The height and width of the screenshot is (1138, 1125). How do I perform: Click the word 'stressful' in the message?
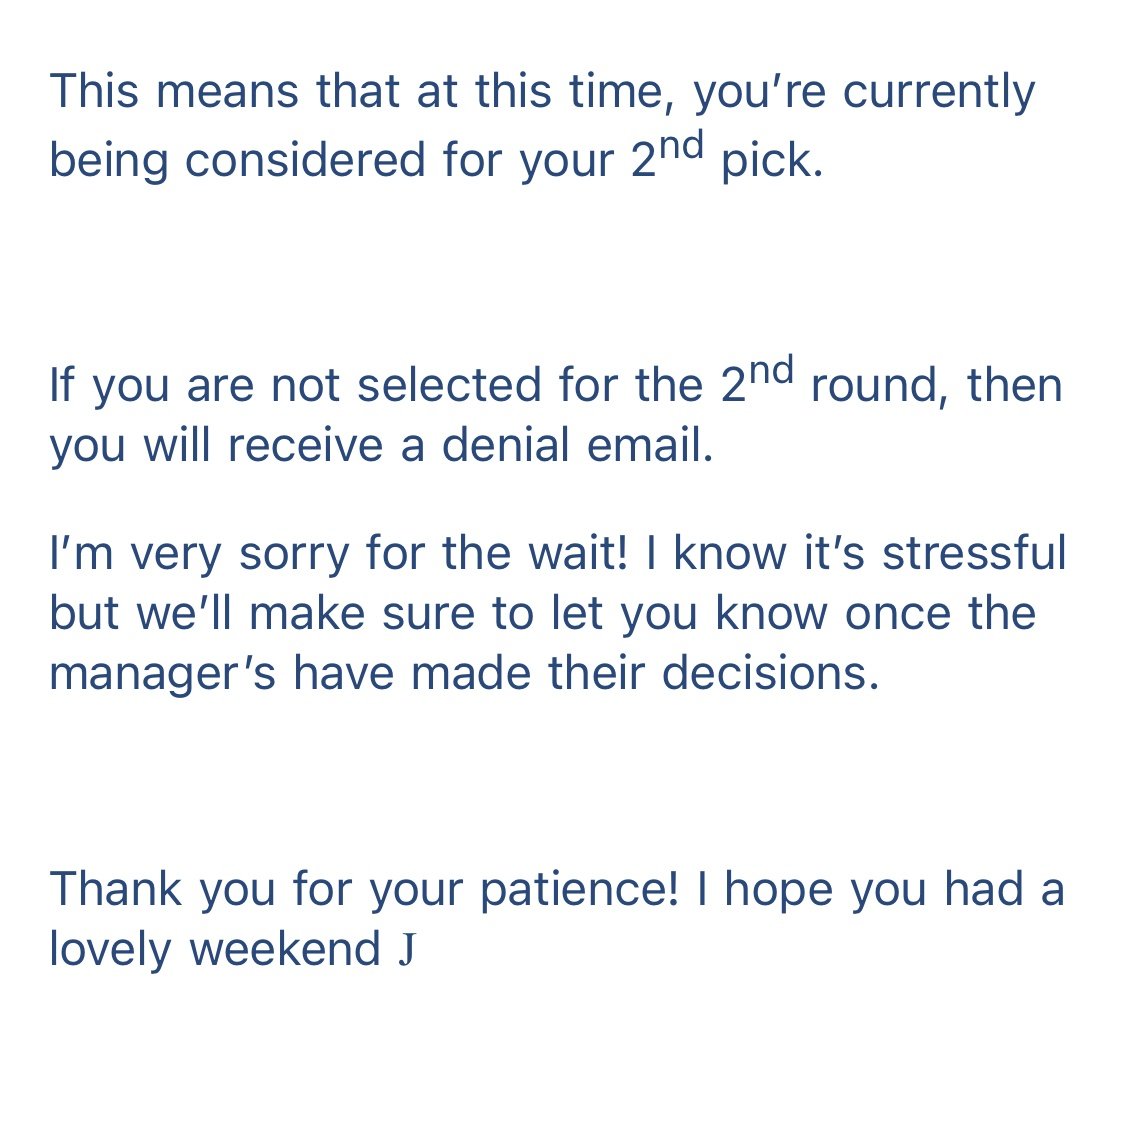974,553
